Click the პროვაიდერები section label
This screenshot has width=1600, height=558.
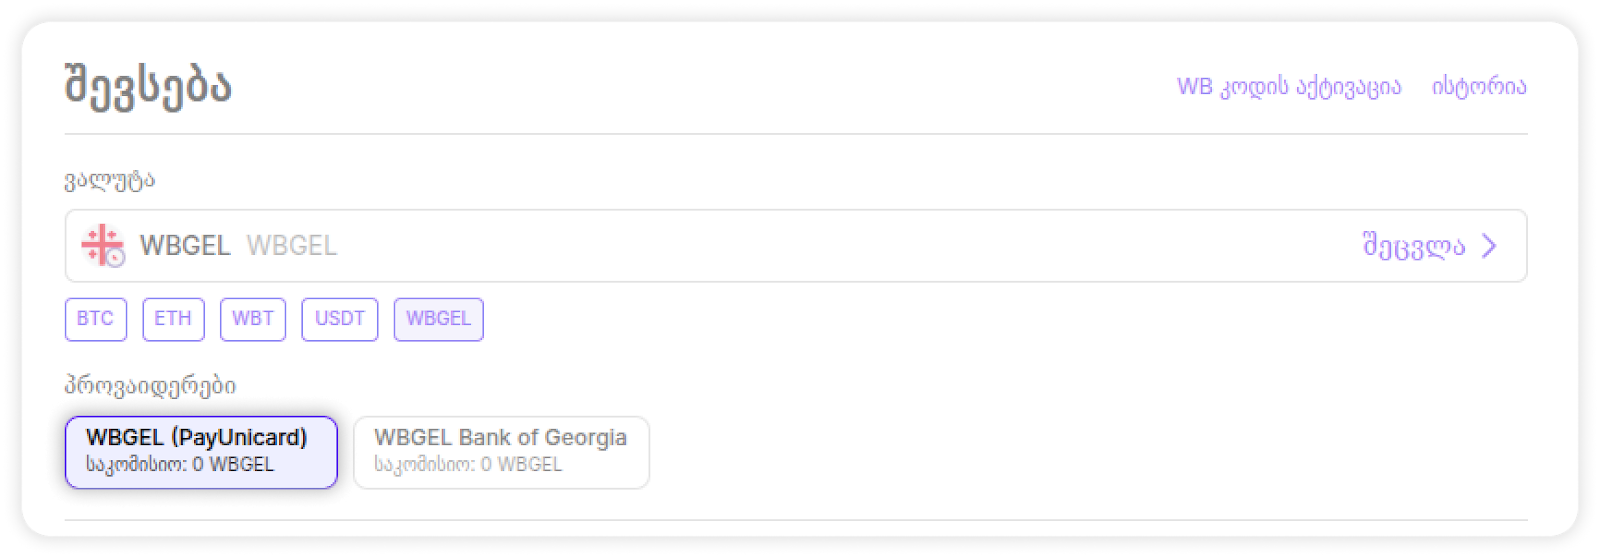[150, 385]
